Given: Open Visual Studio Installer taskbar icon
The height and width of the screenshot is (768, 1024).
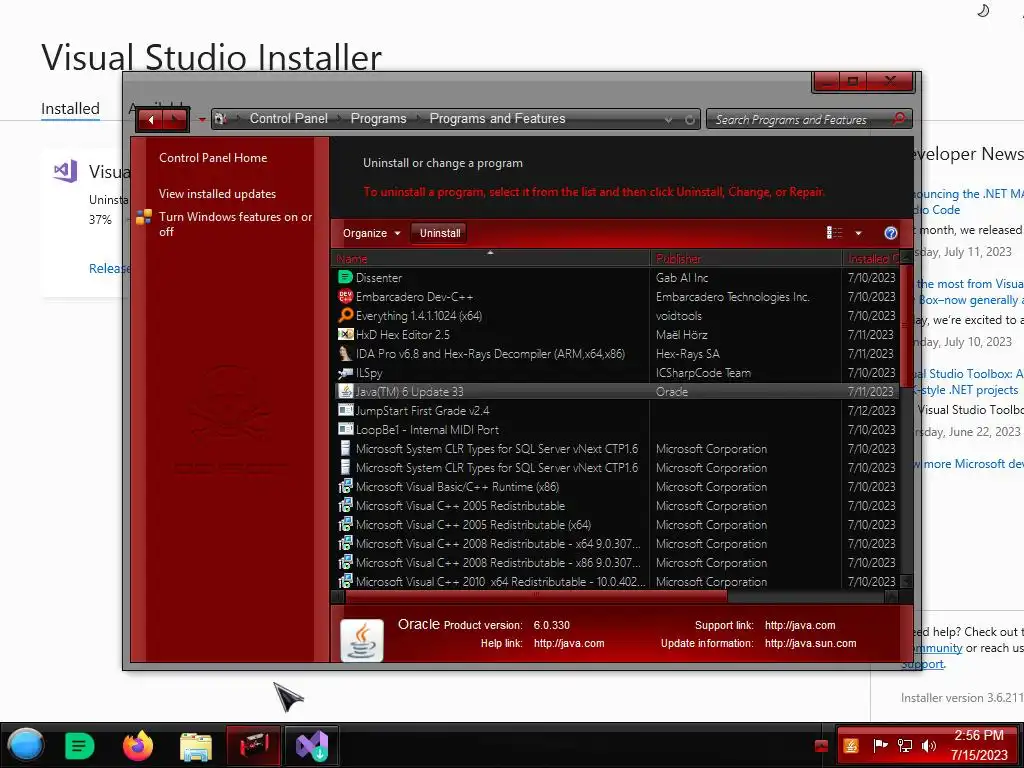Looking at the screenshot, I should point(312,746).
